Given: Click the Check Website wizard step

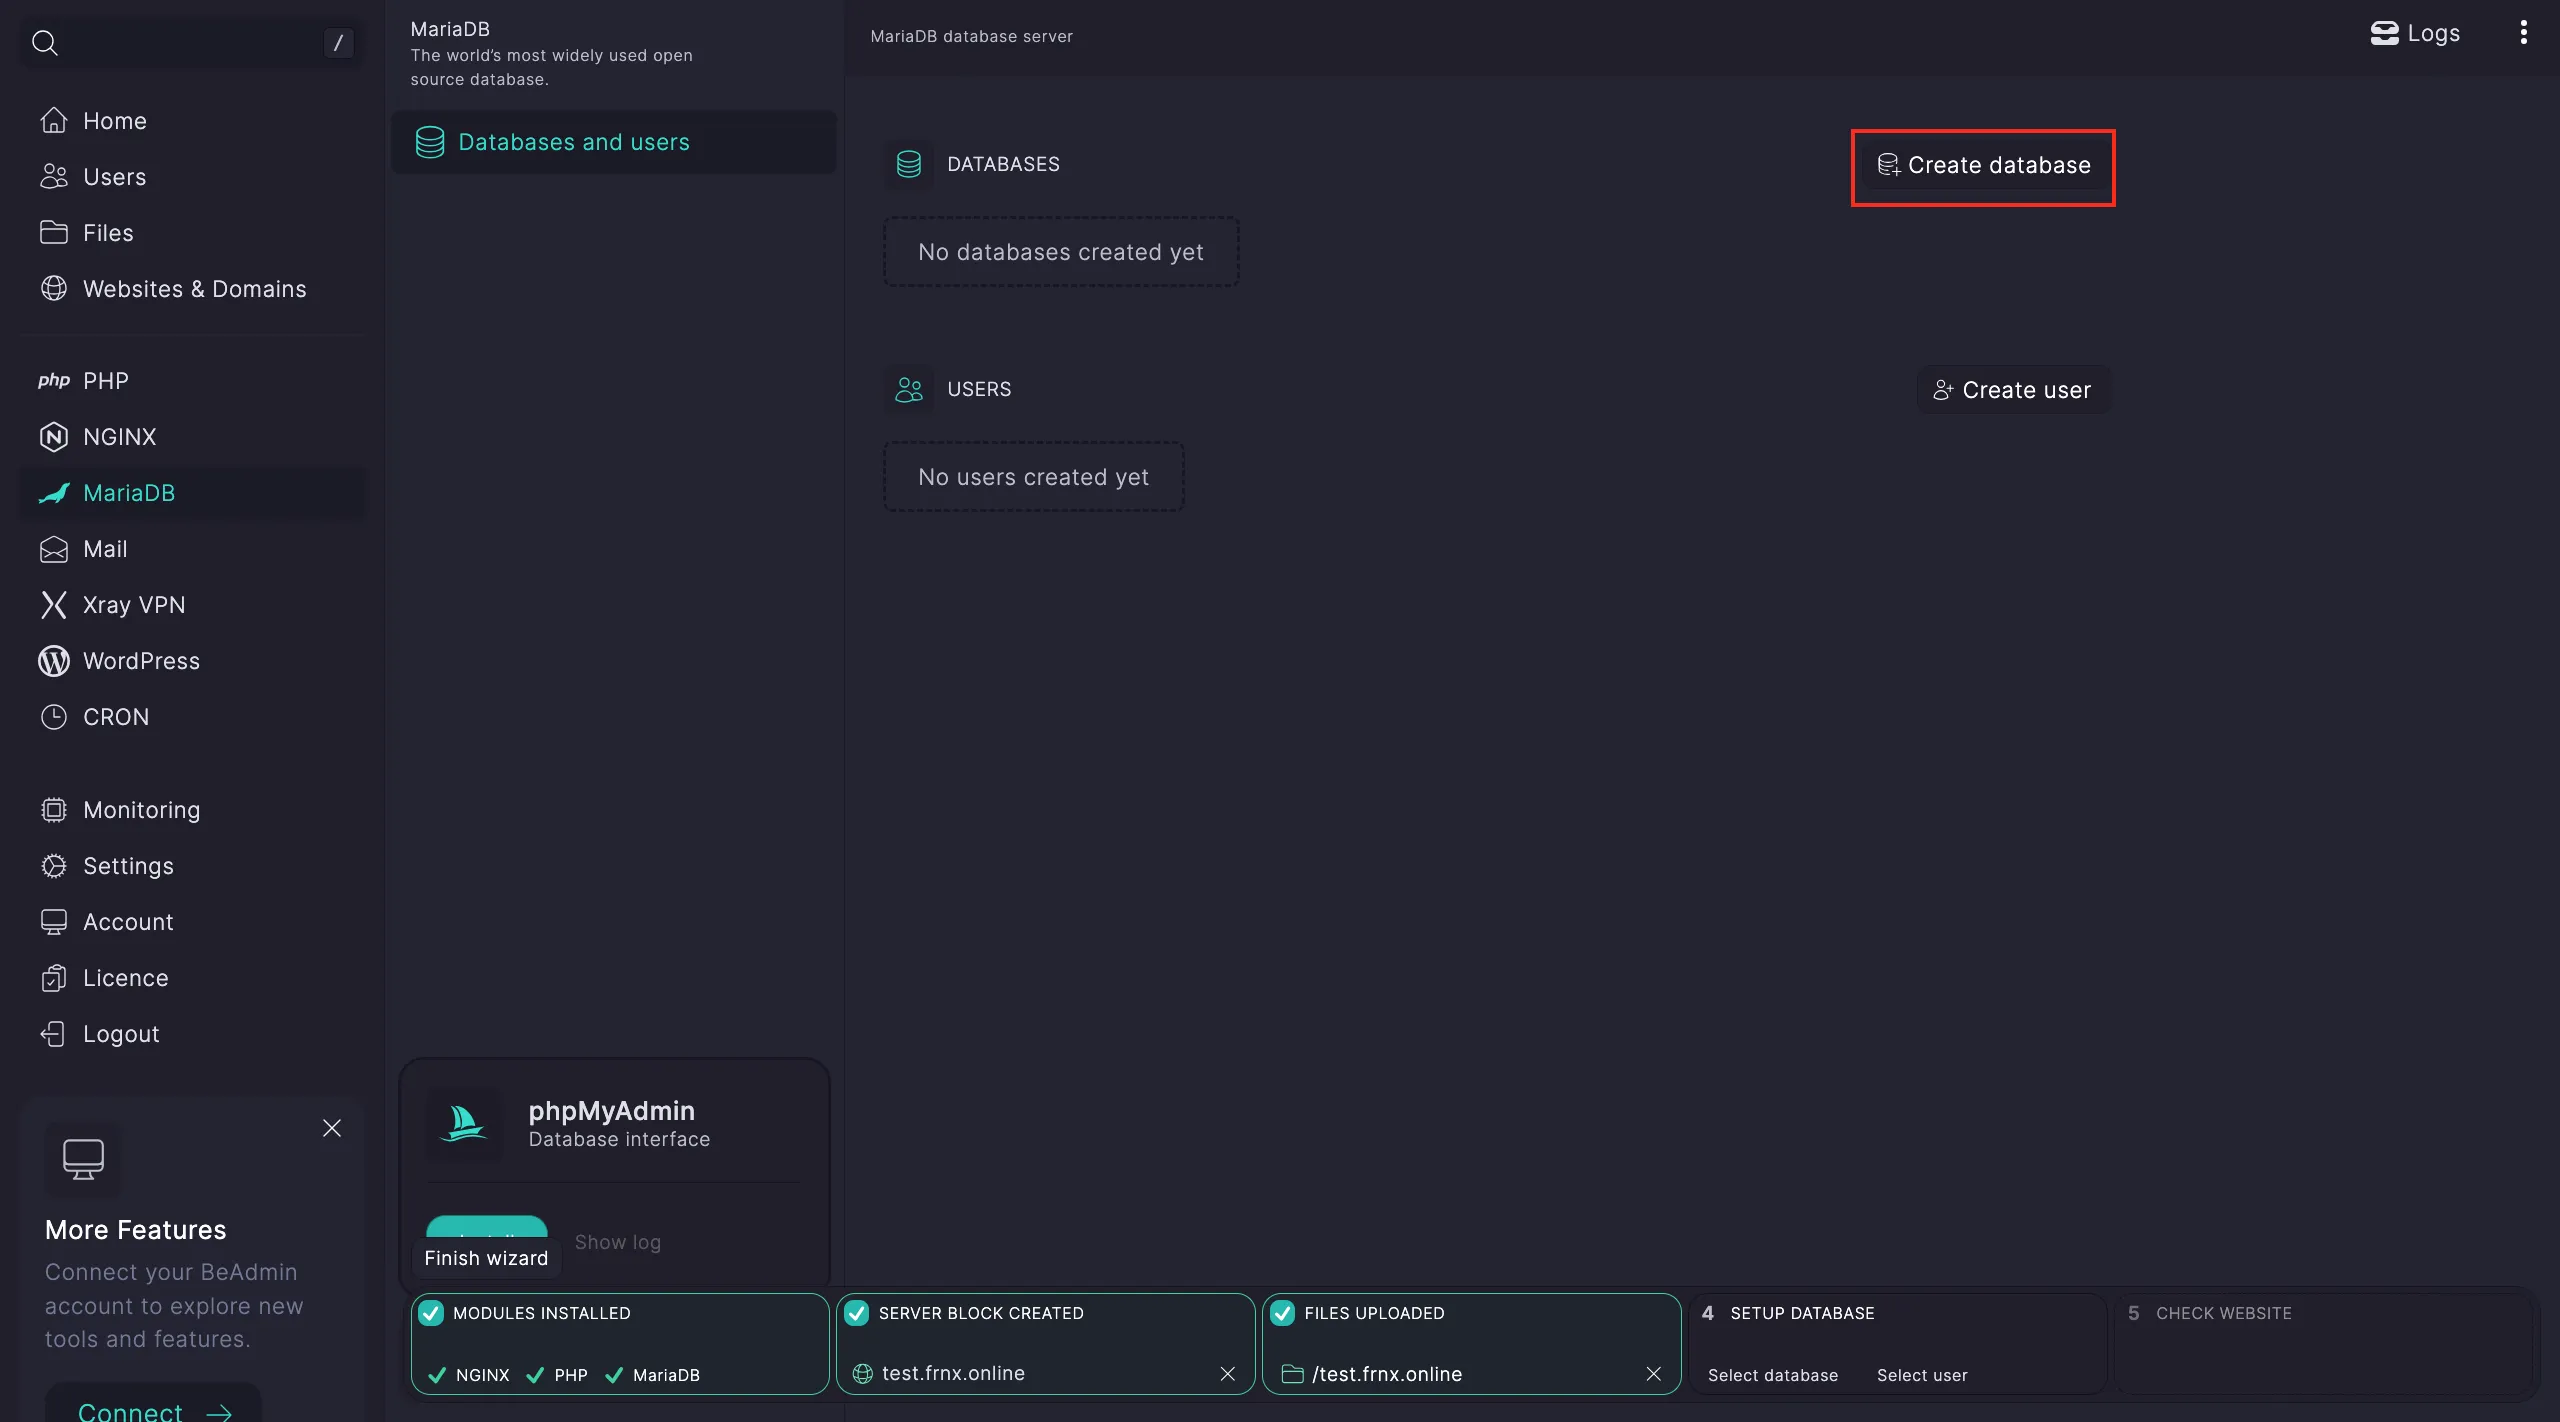Looking at the screenshot, I should [x=2324, y=1344].
